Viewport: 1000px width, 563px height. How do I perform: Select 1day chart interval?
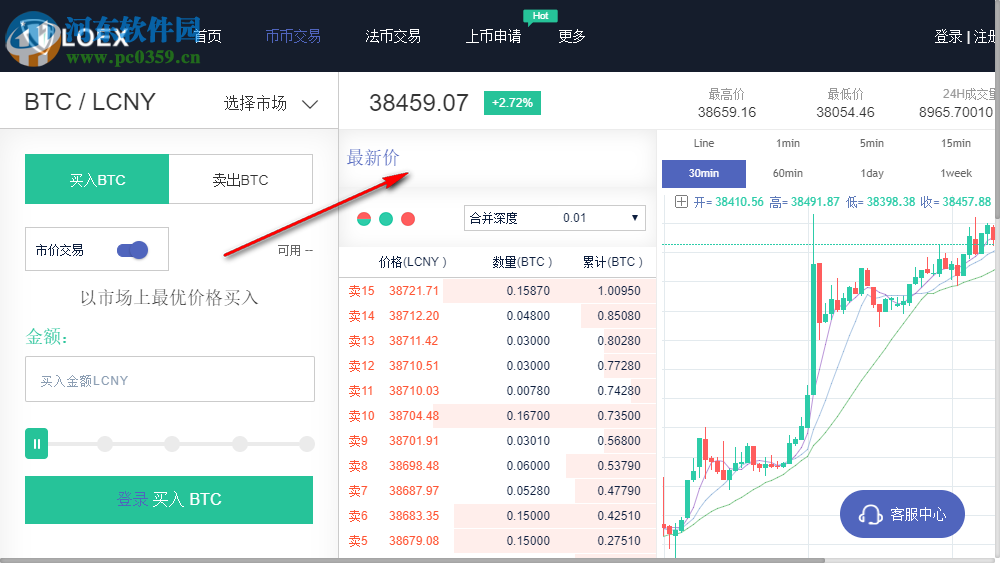click(x=872, y=173)
